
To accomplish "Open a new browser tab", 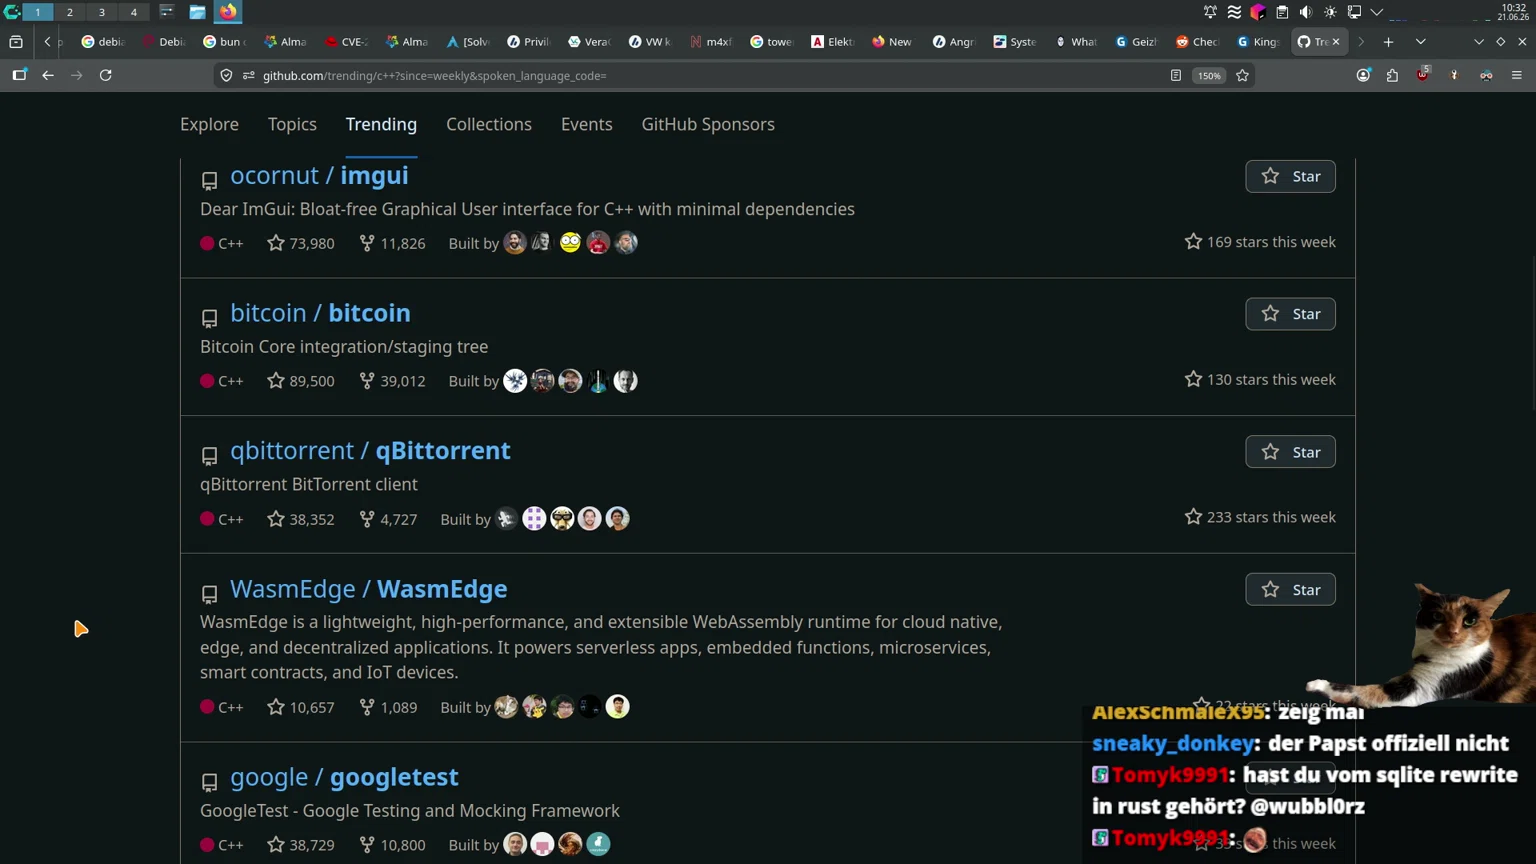I will tap(1388, 42).
